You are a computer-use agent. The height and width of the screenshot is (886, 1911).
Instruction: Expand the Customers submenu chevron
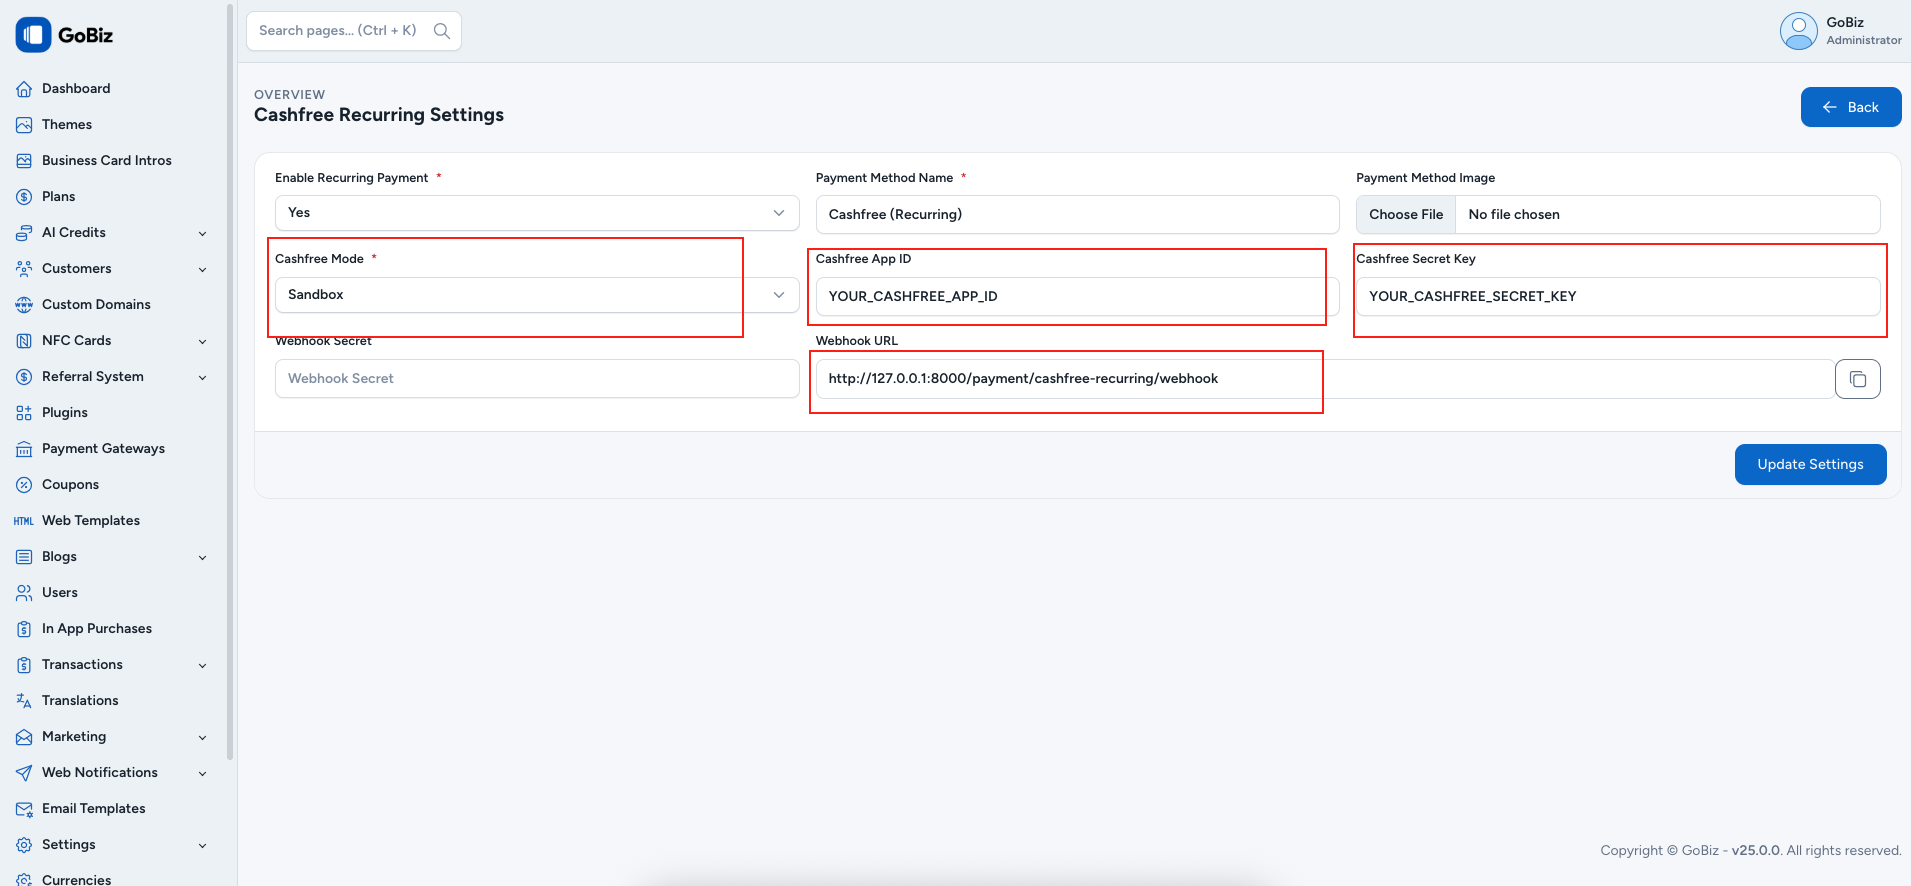coord(203,270)
